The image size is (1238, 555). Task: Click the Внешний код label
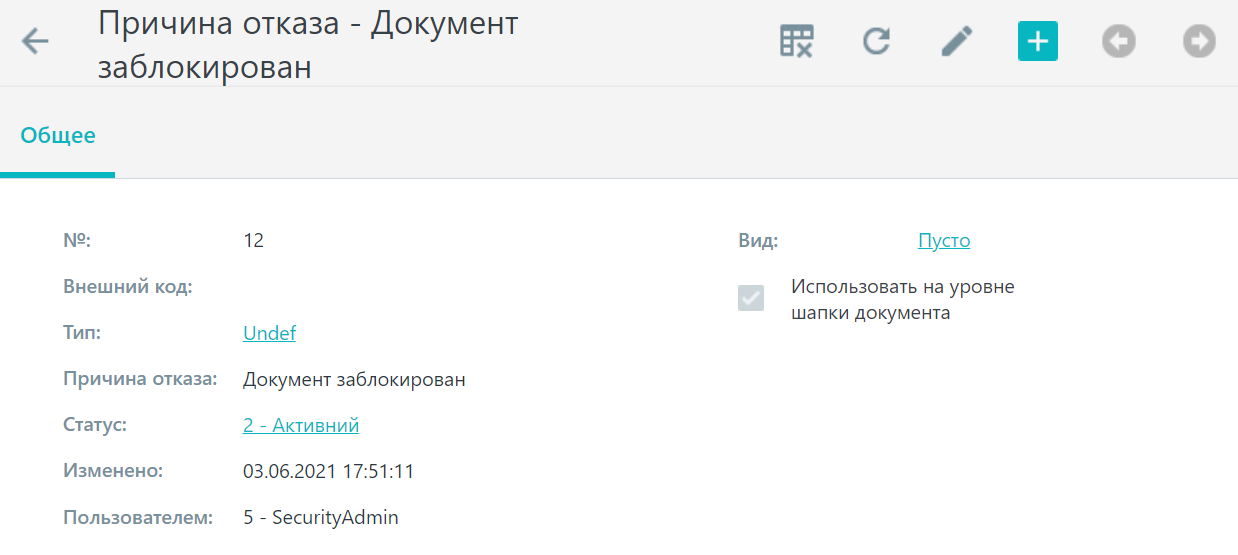128,287
